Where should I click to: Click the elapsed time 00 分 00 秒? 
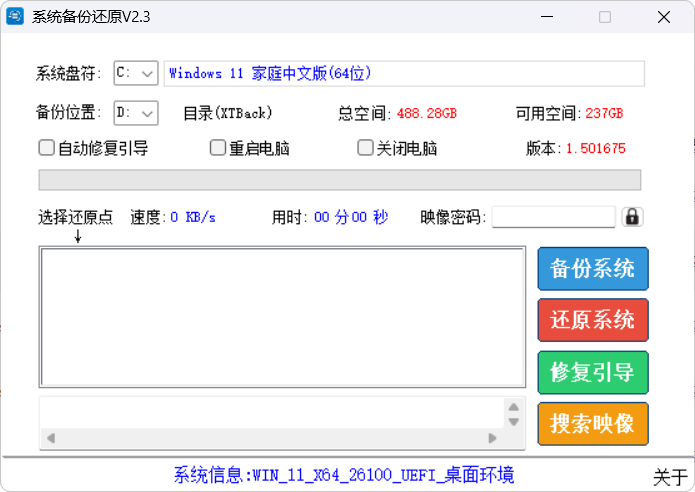coord(351,217)
